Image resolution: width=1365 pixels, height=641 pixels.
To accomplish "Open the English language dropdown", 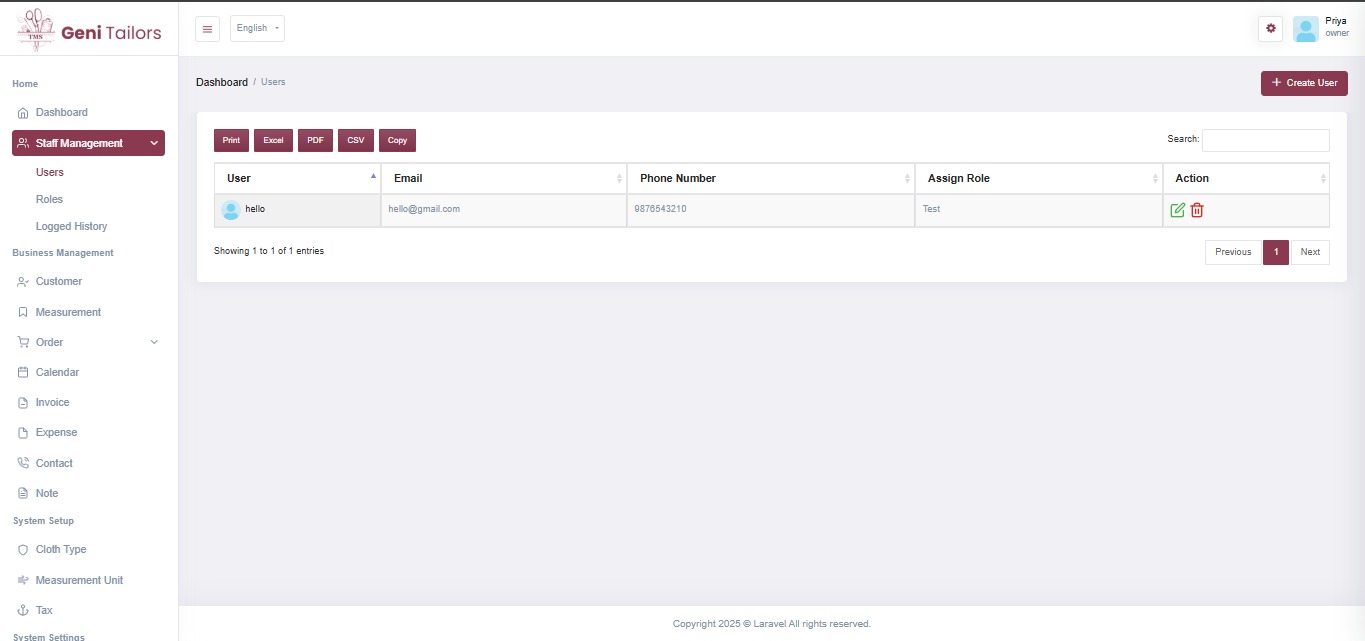I will [x=257, y=28].
